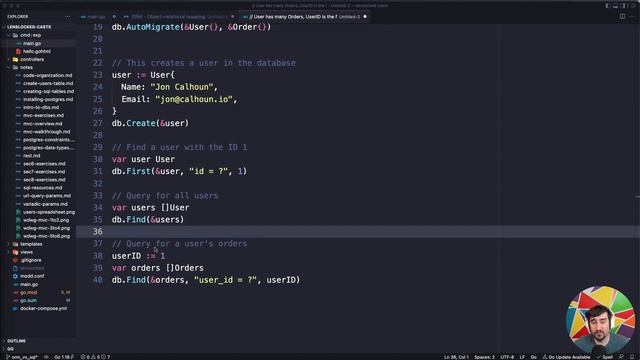Viewport: 640px width, 360px height.
Task: Click the feedback icon in status bar
Action: (622, 357)
